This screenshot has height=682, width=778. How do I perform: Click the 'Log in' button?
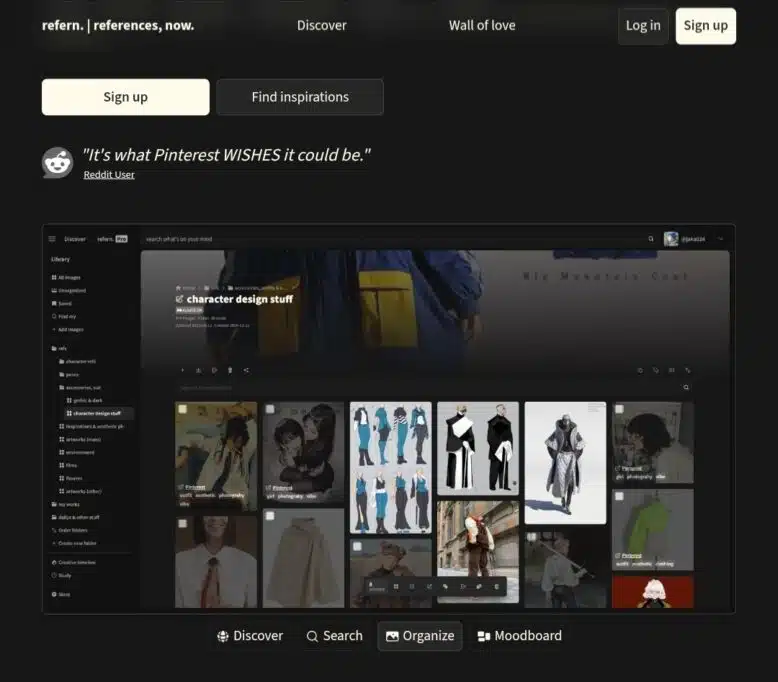click(642, 26)
